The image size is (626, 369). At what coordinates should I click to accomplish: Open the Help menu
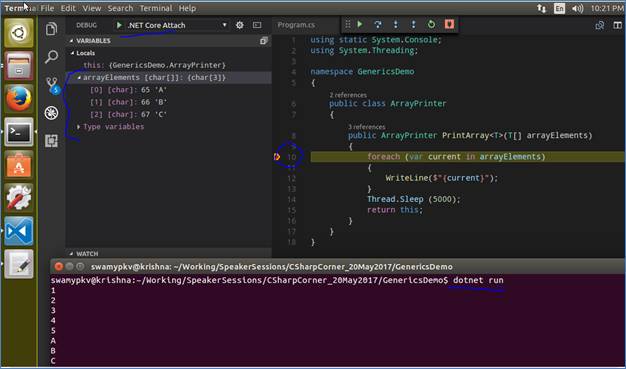tap(187, 8)
